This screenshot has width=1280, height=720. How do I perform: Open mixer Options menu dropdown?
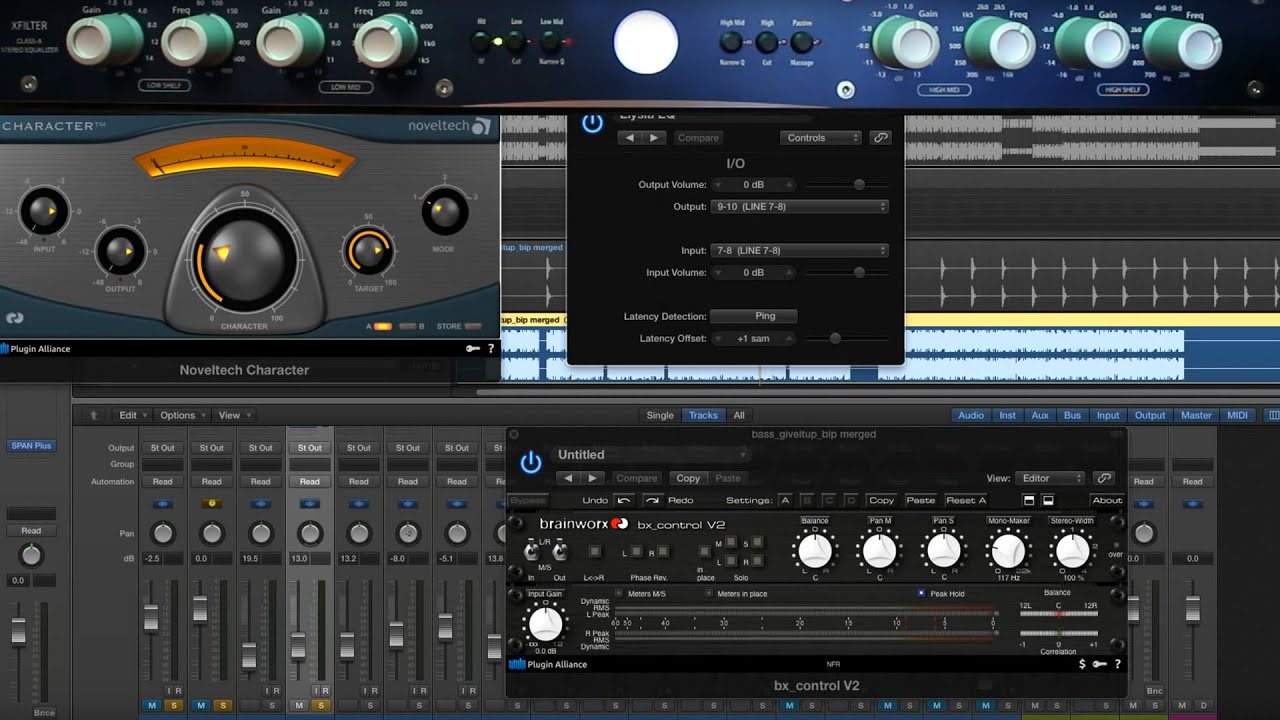pyautogui.click(x=182, y=415)
